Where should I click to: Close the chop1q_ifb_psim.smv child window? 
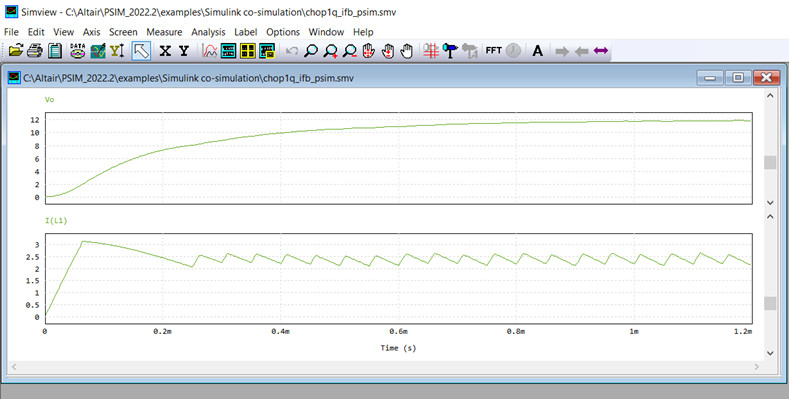[x=766, y=77]
